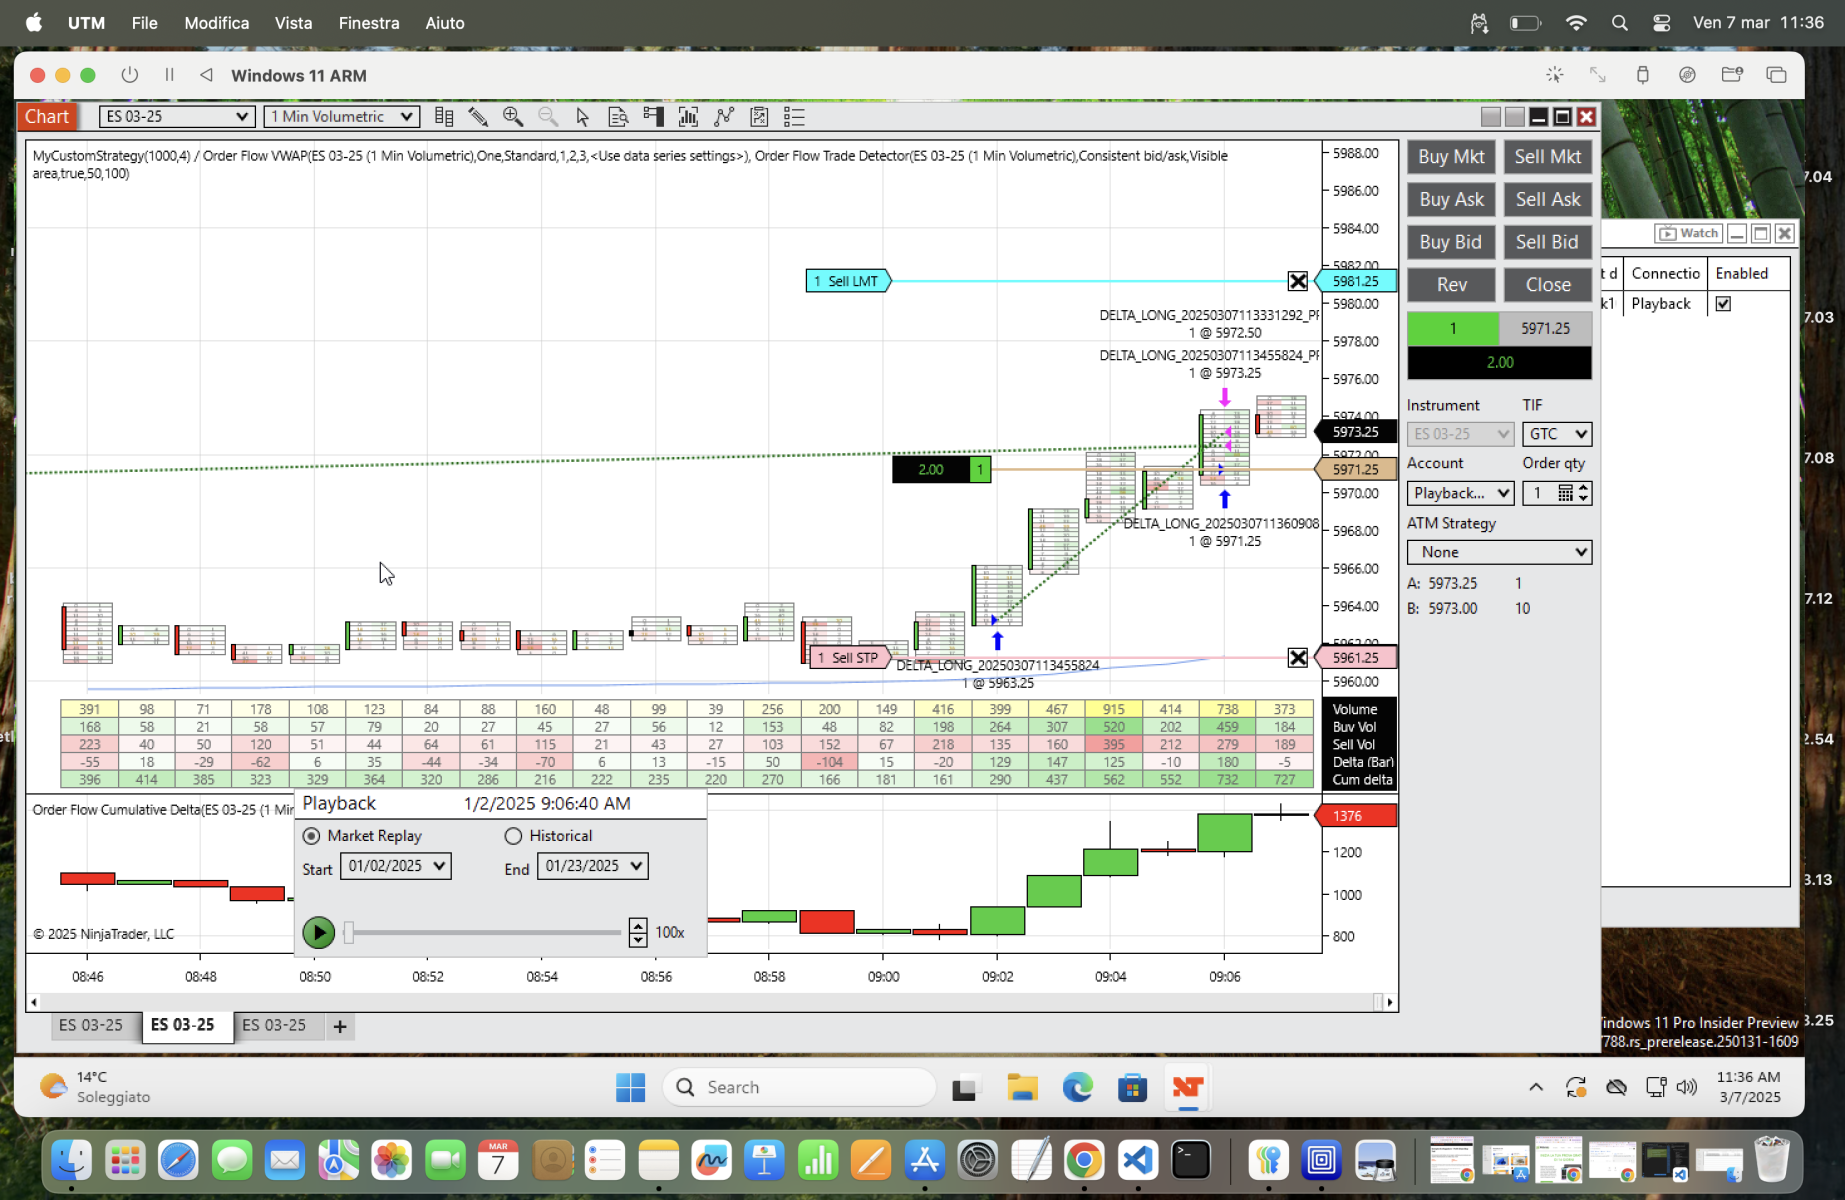Open the TIF GTC dropdown
This screenshot has width=1845, height=1200.
click(1557, 434)
